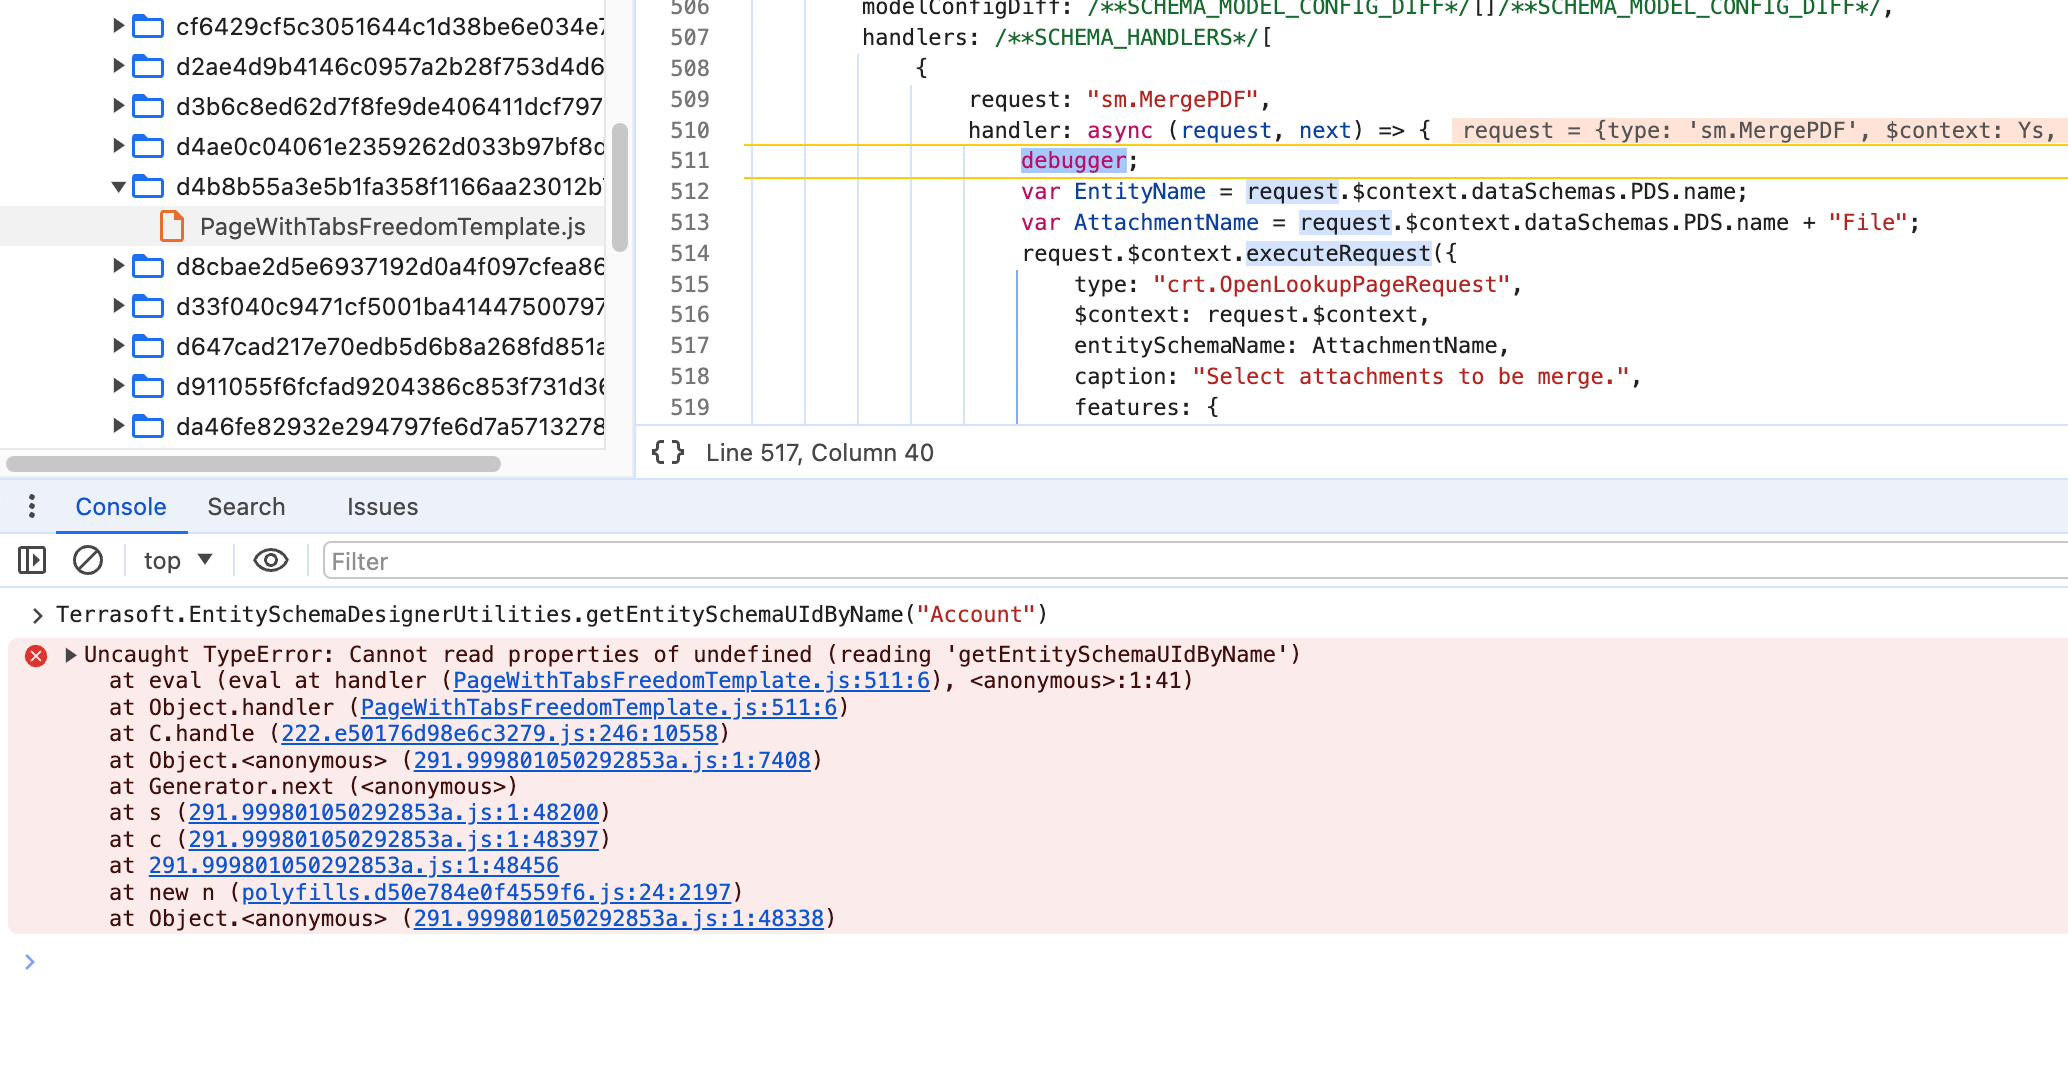The width and height of the screenshot is (2068, 1092).
Task: Expand folder d3b6c8ed62d7f8fe9de406411dcf797
Action: tap(119, 106)
